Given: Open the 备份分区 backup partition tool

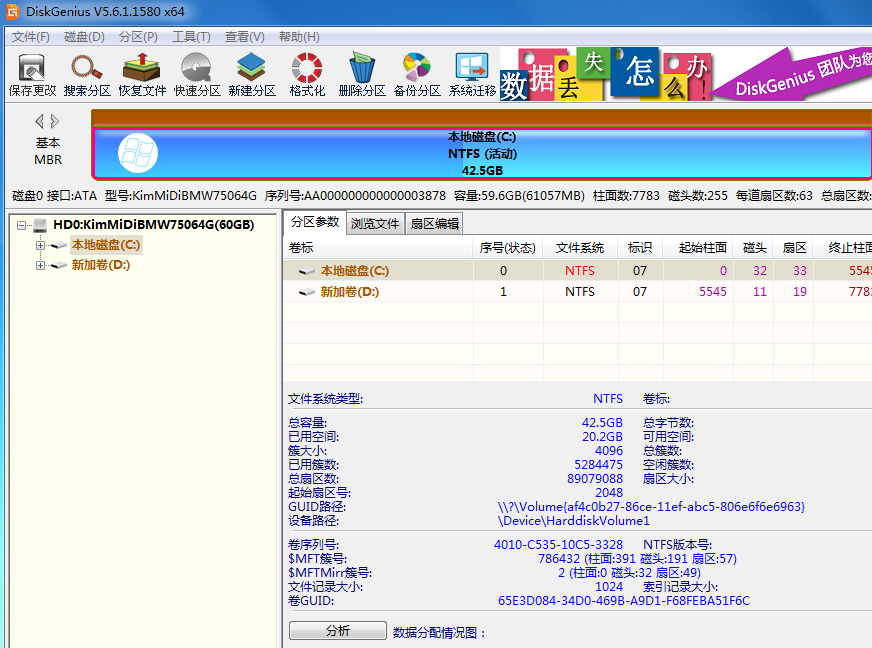Looking at the screenshot, I should 417,75.
